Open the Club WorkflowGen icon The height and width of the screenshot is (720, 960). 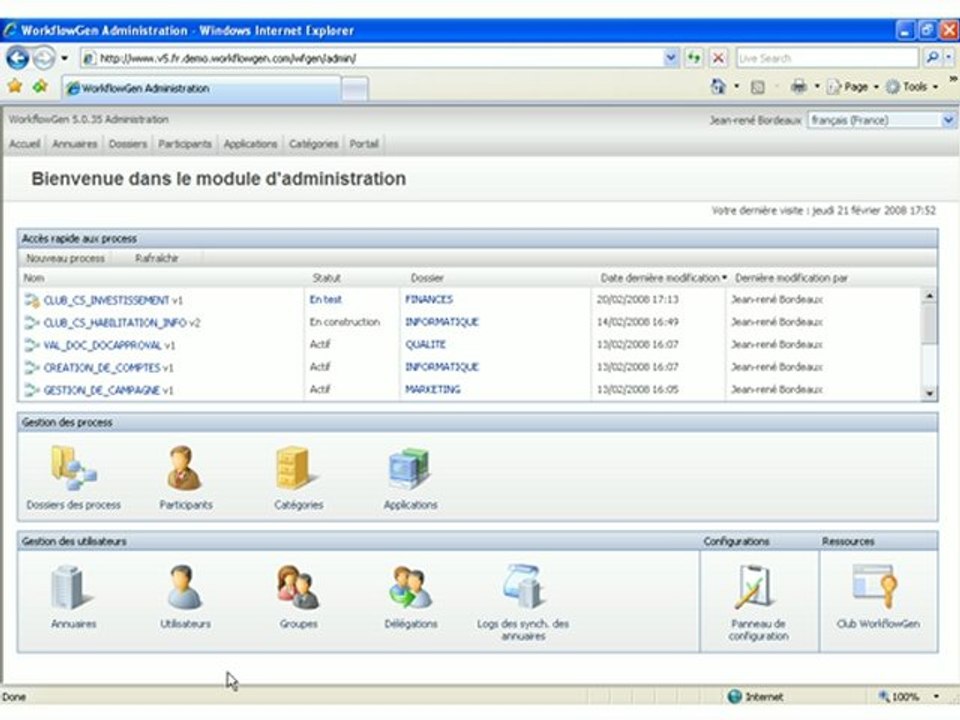(x=876, y=584)
